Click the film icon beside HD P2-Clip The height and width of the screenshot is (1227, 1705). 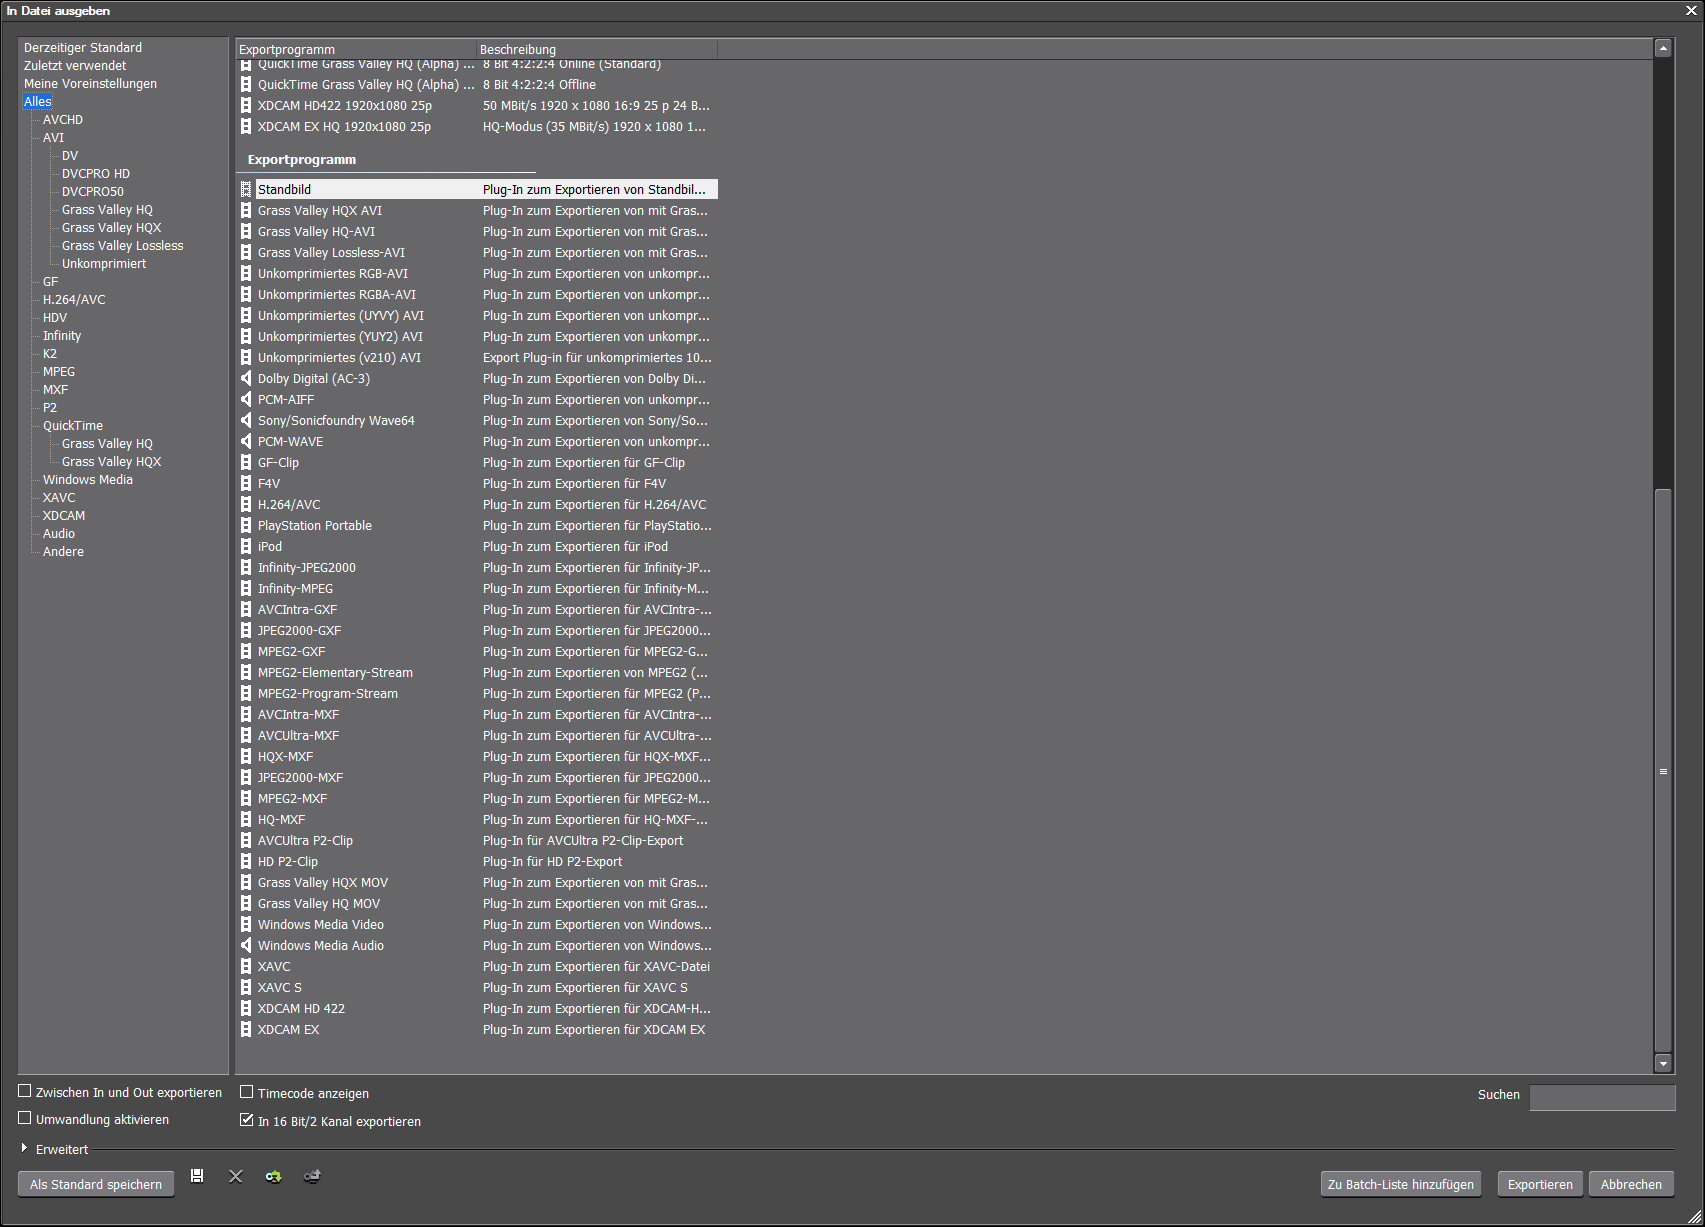[x=246, y=861]
